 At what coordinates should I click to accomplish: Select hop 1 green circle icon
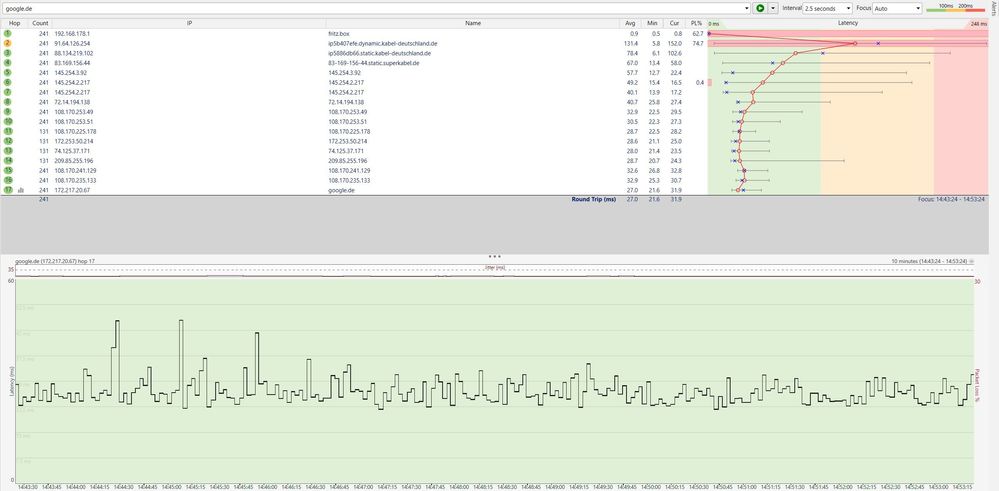[x=8, y=33]
